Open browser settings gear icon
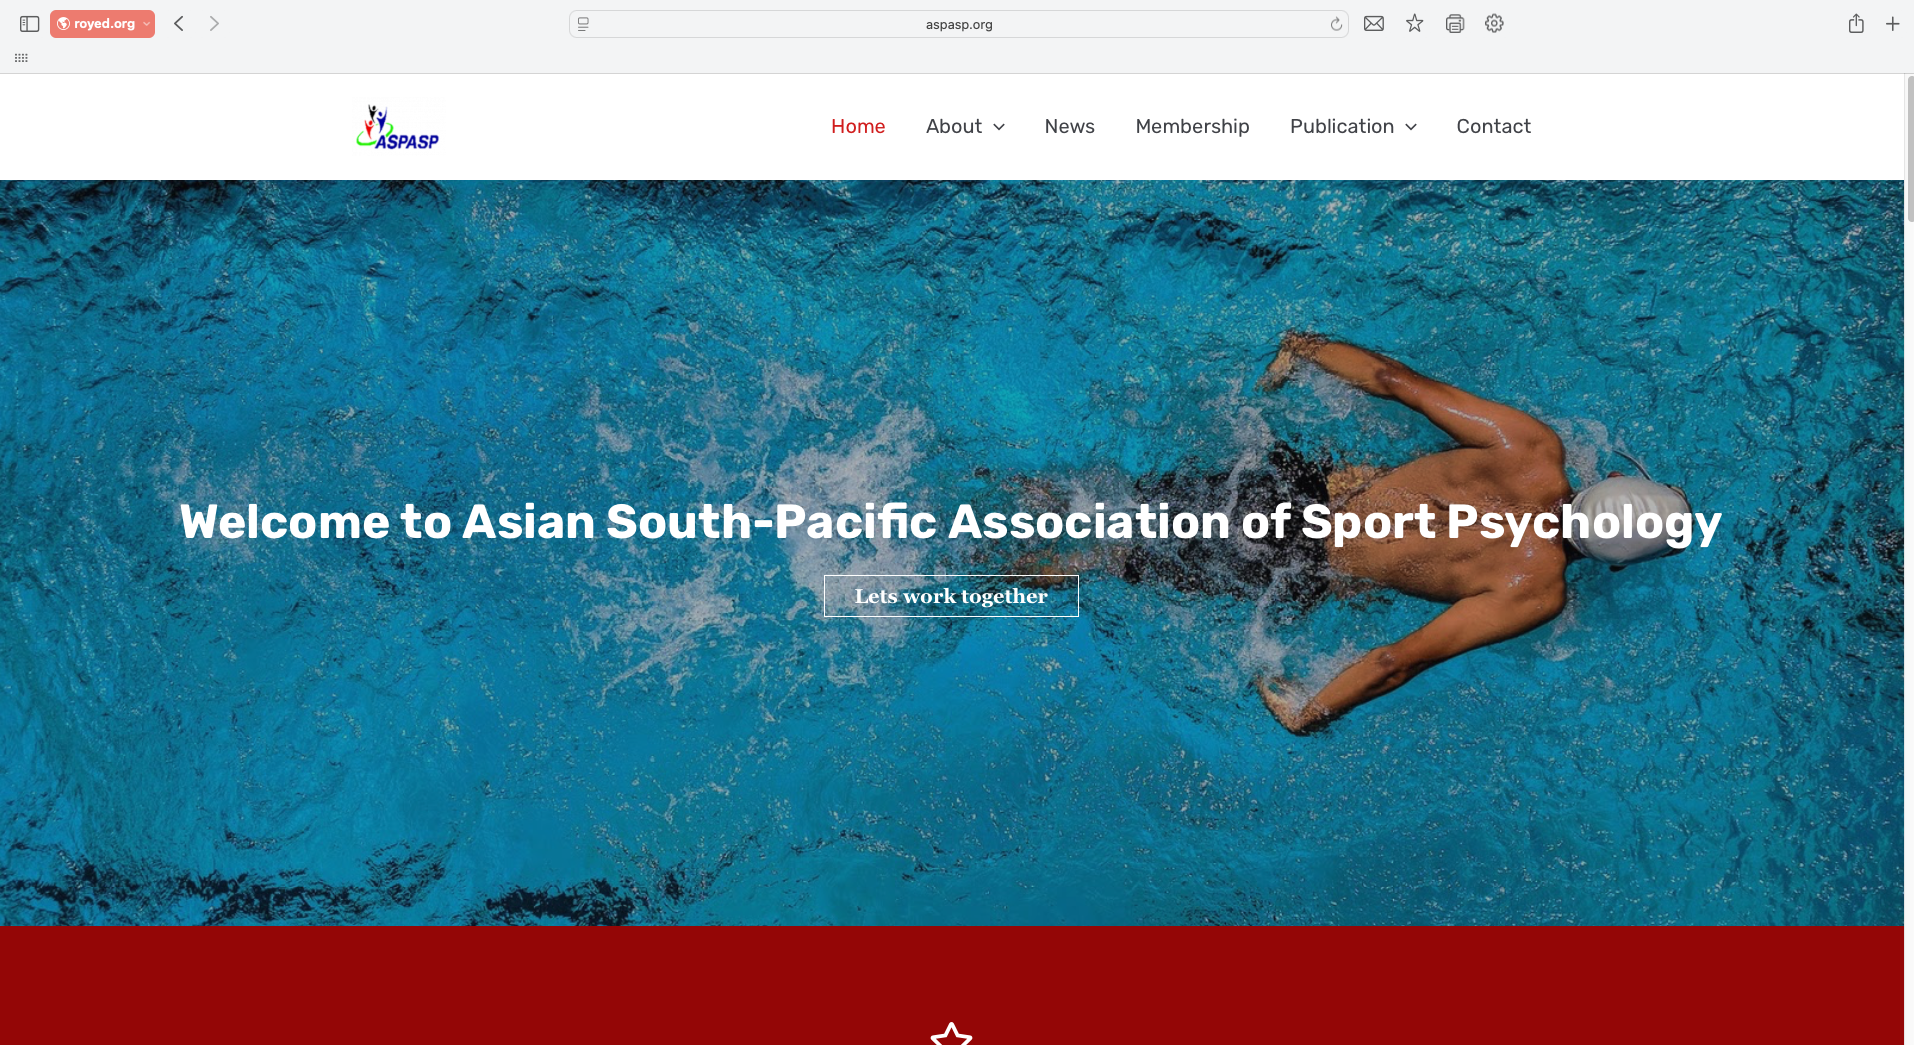 click(x=1494, y=24)
